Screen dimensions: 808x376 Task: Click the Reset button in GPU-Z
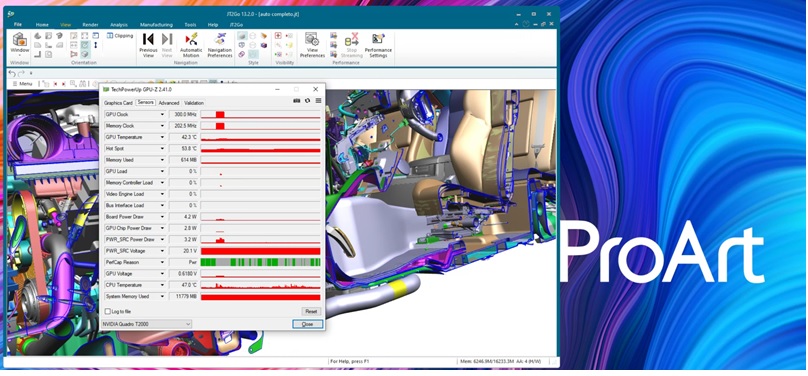311,312
